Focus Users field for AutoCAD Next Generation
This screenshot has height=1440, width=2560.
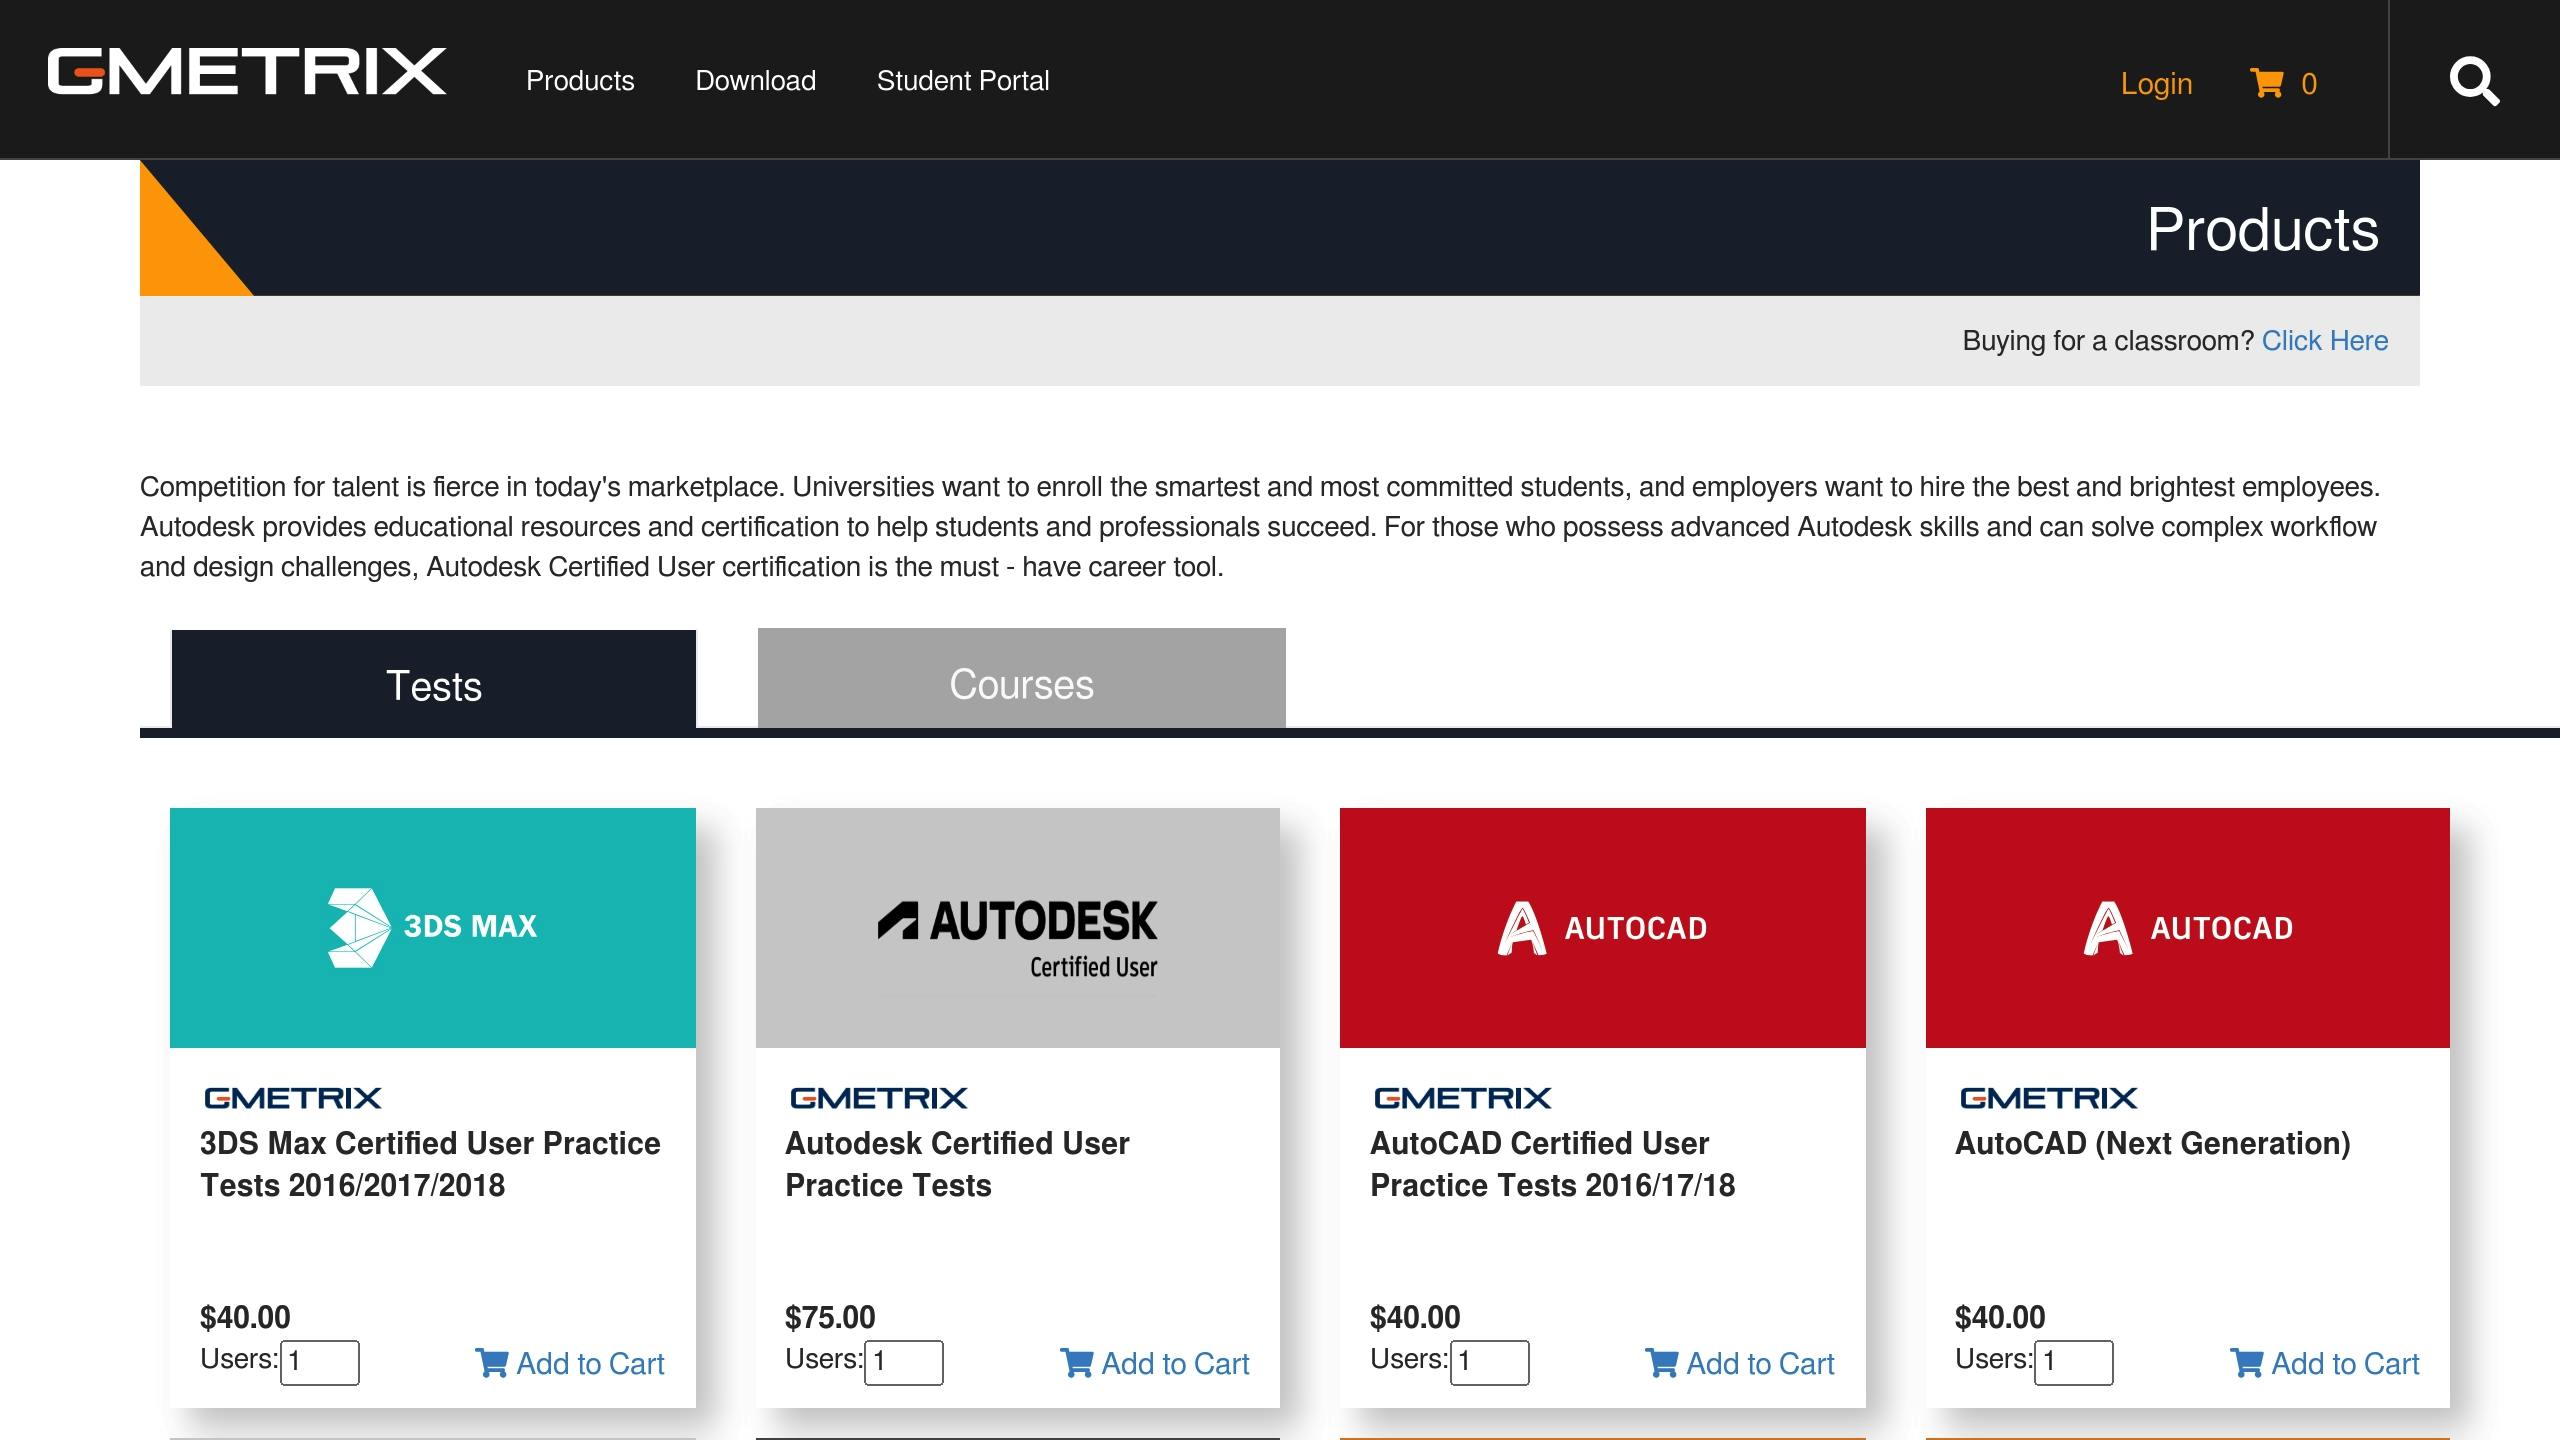pyautogui.click(x=2074, y=1363)
